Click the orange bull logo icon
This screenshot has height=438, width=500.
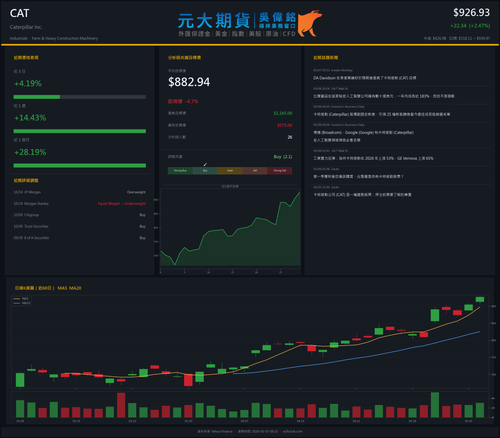[x=310, y=23]
